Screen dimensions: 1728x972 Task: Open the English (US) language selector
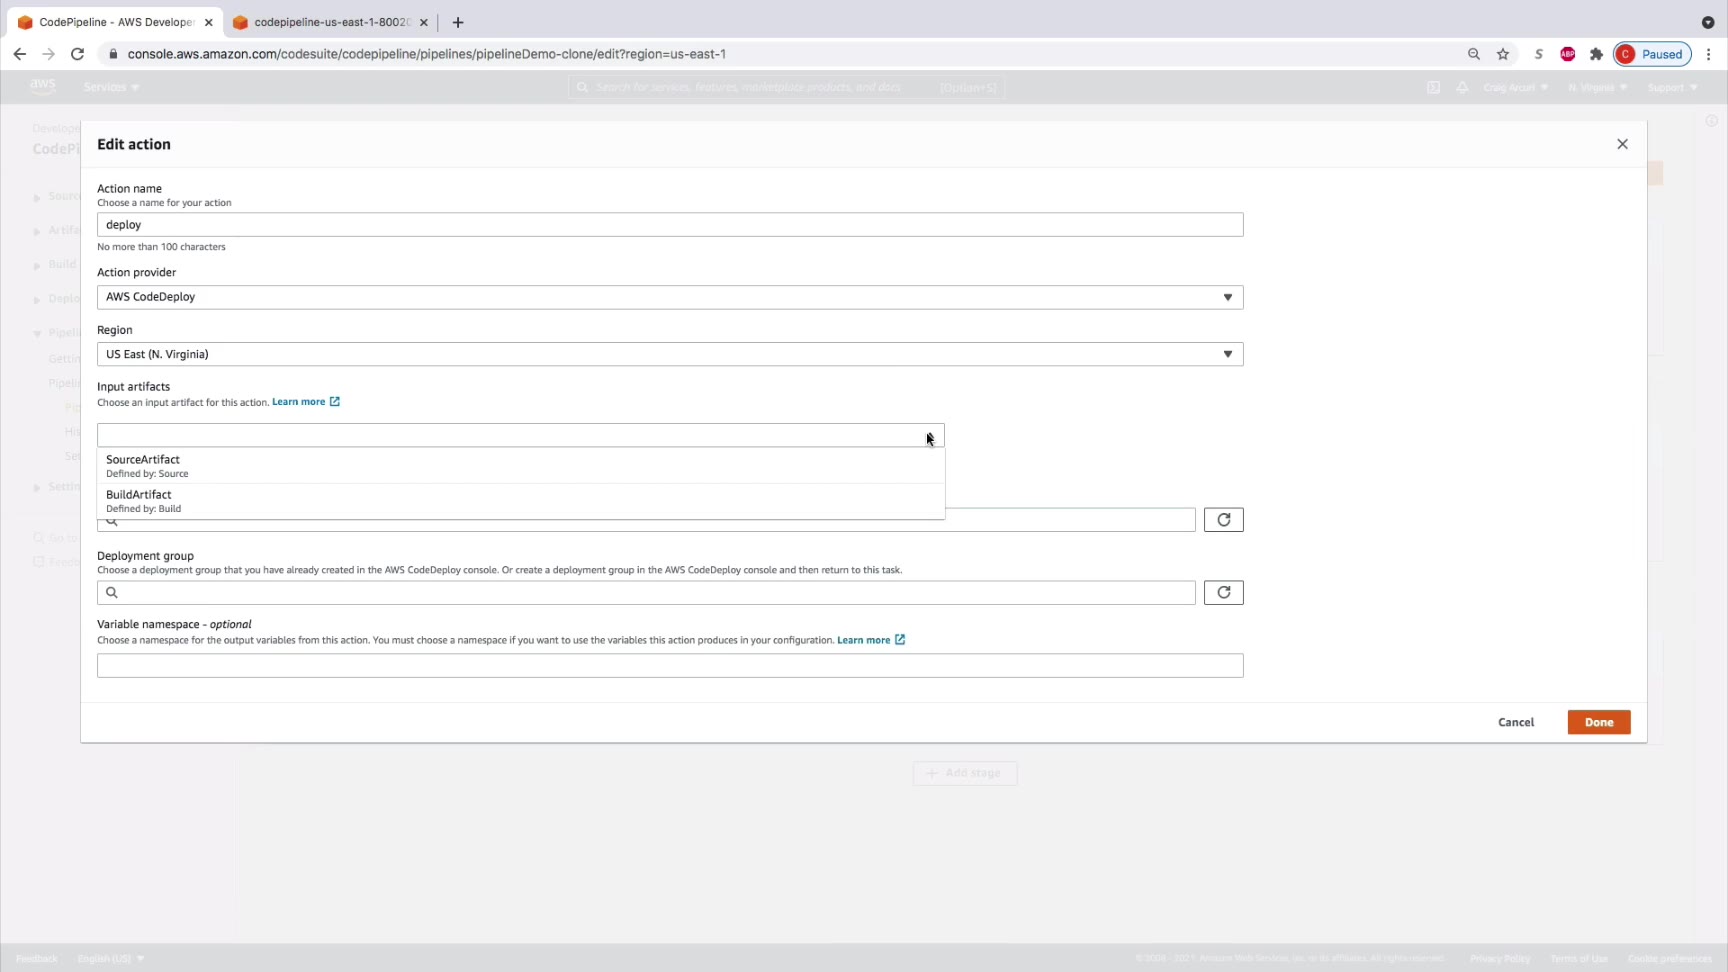[111, 958]
